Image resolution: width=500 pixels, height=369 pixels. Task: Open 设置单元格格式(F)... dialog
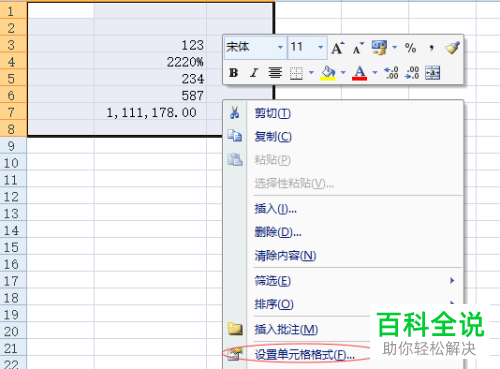coord(297,355)
